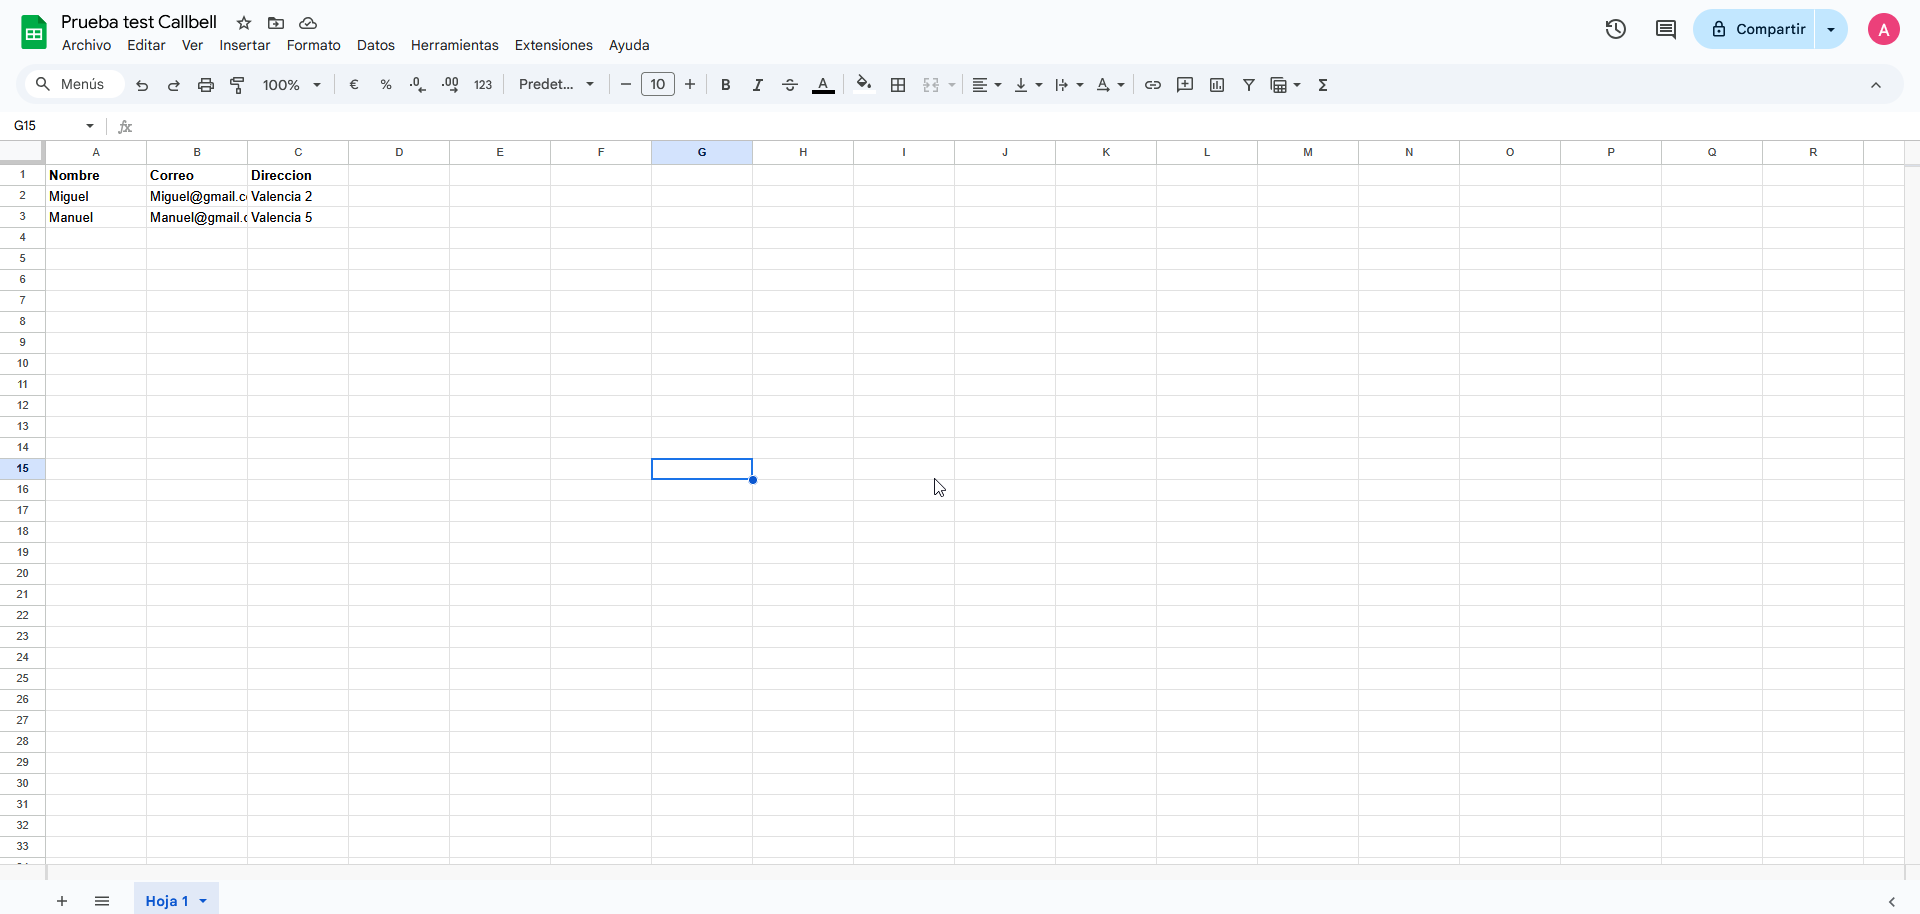Open the Herramientas menu
Viewport: 1920px width, 914px height.
click(455, 45)
